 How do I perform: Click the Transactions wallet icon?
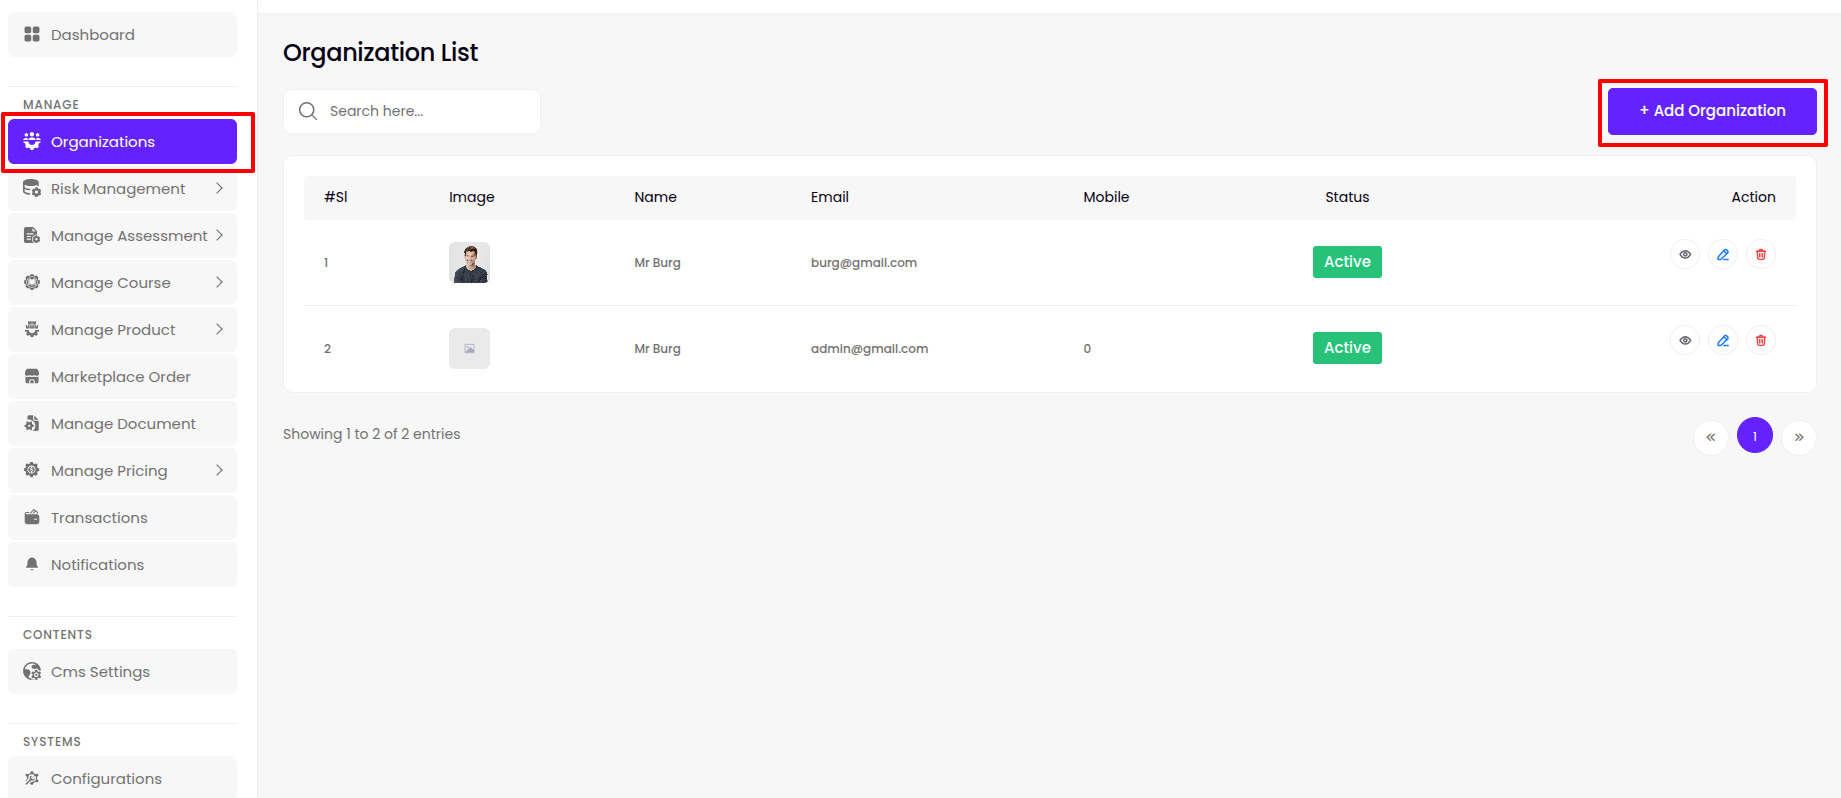(x=32, y=518)
